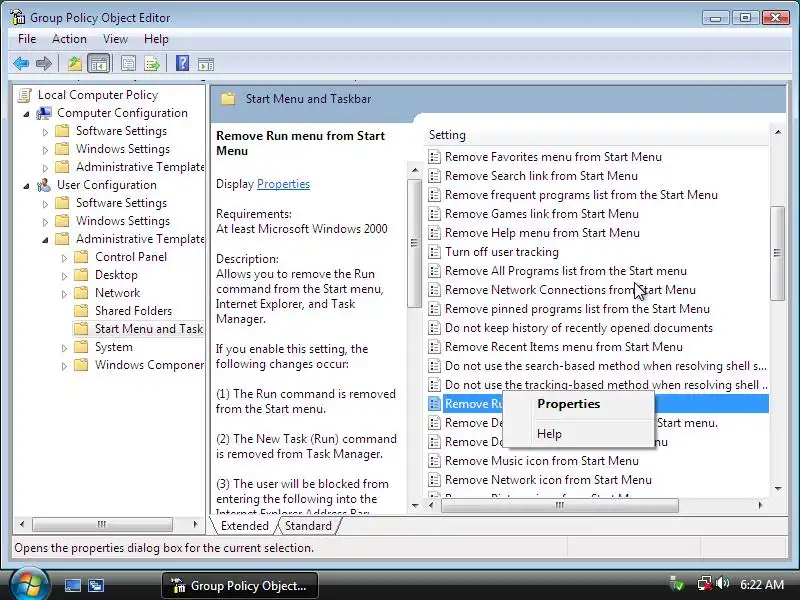800x600 pixels.
Task: Click the tree pane horizontal scrollbar thumb
Action: 102,524
